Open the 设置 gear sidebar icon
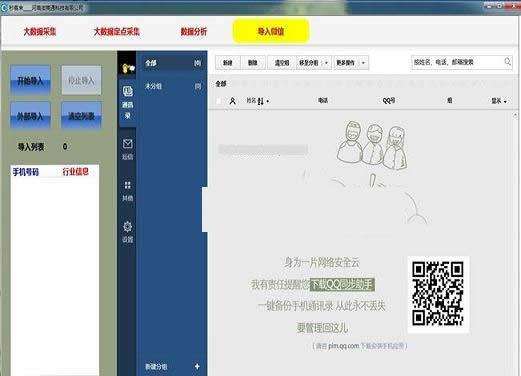 click(x=127, y=232)
